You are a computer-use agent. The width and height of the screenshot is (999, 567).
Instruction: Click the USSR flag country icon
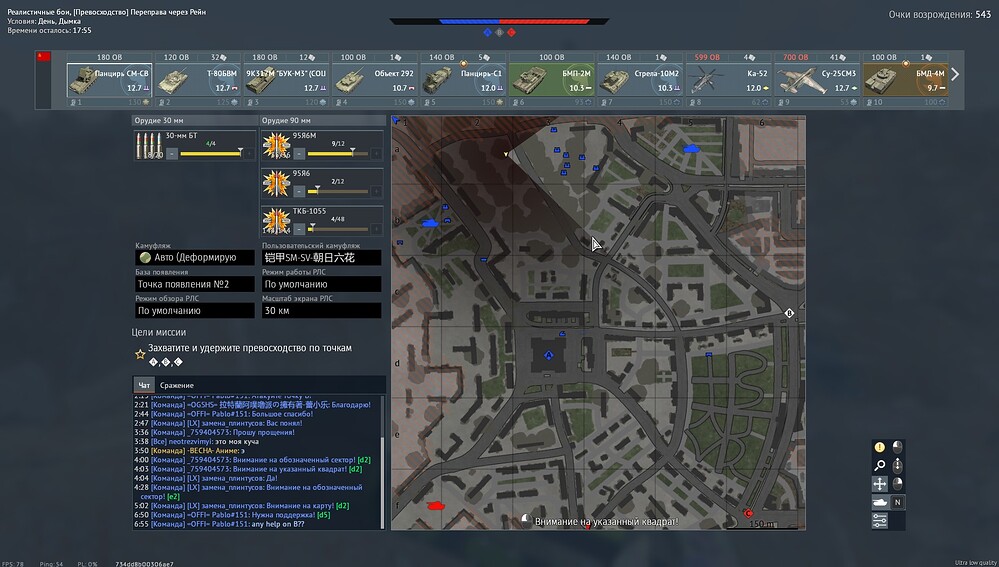(43, 56)
